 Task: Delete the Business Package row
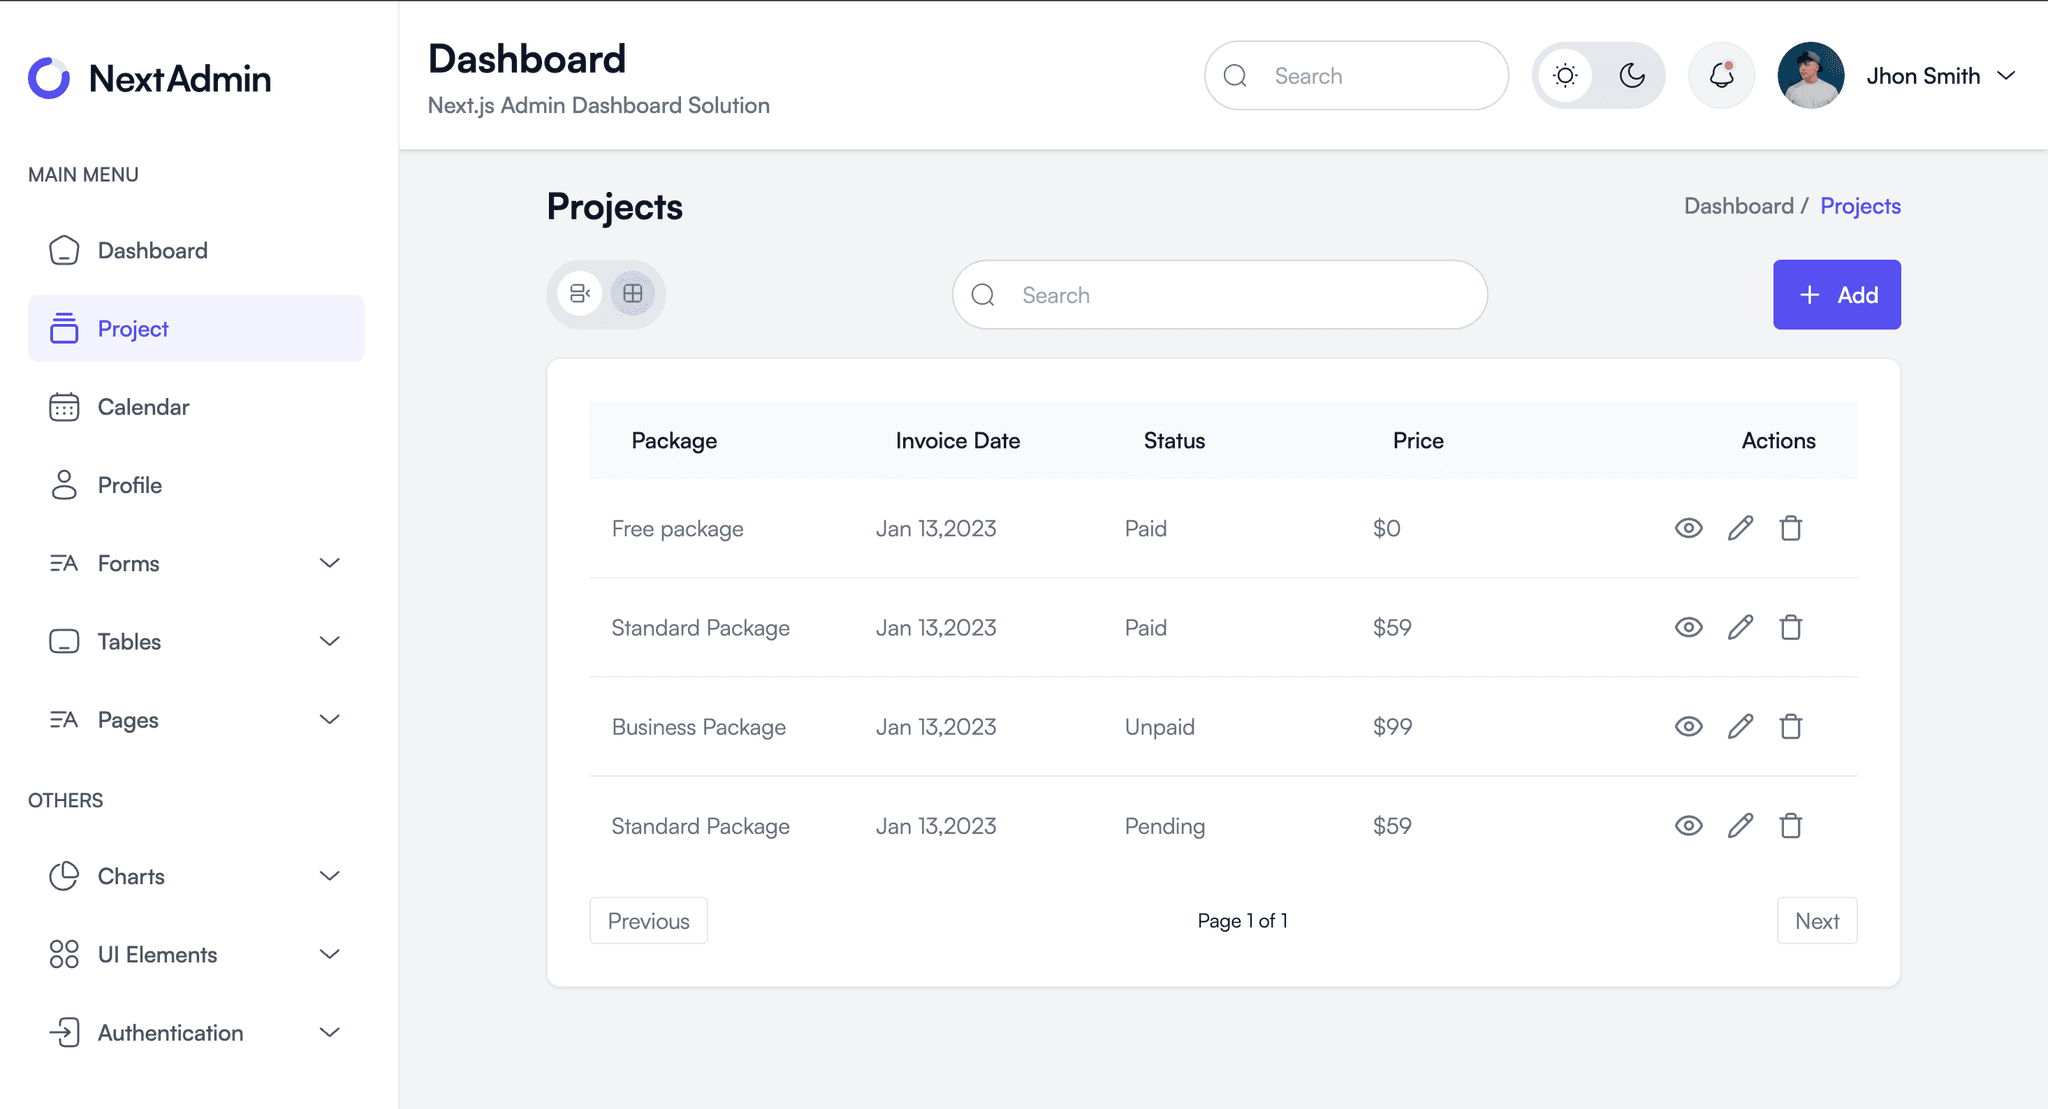[1790, 726]
